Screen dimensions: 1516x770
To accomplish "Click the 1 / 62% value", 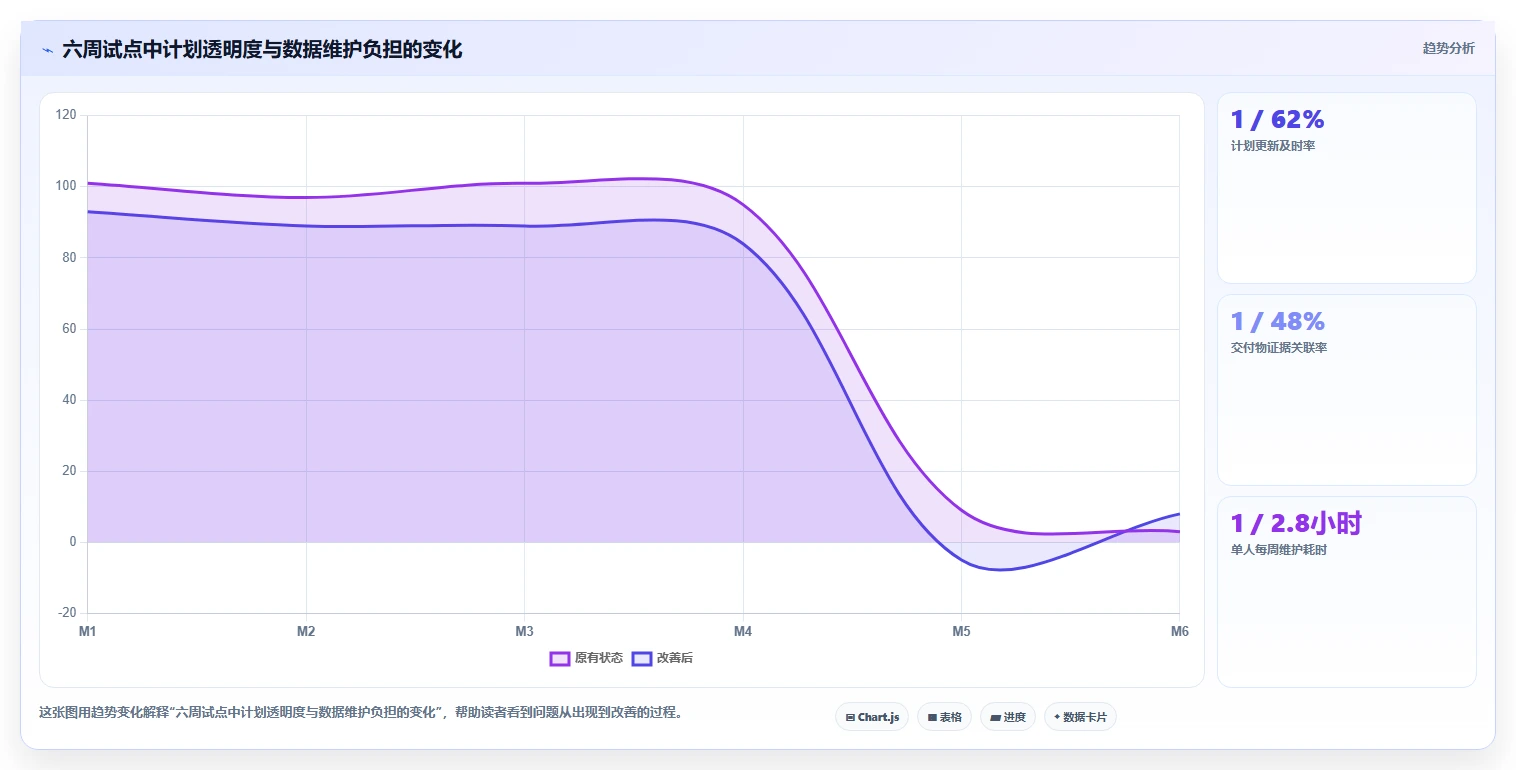I will (1277, 120).
